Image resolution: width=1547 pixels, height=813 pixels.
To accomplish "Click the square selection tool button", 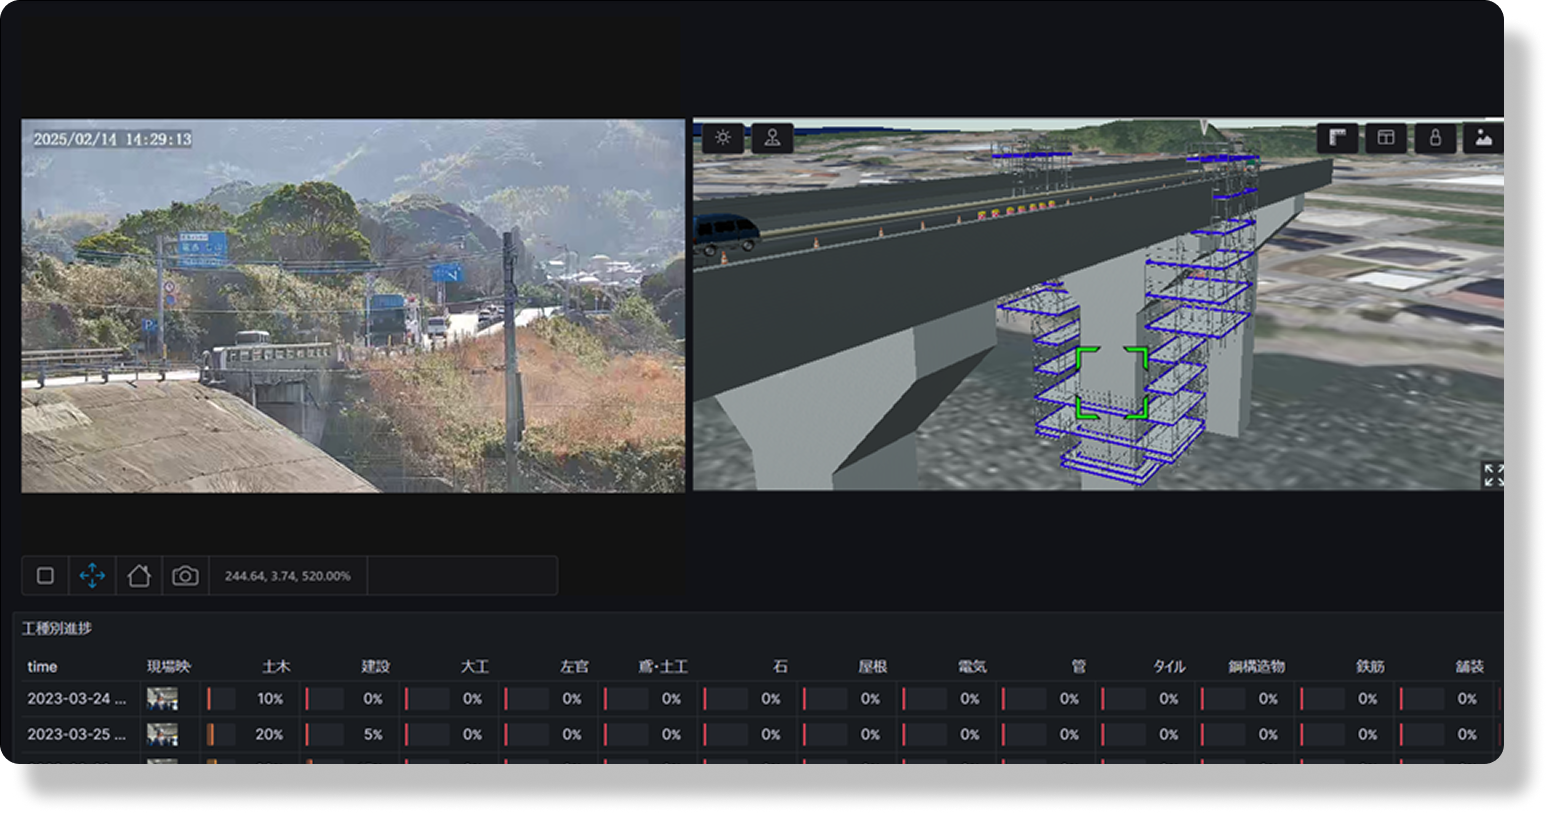I will [x=45, y=576].
